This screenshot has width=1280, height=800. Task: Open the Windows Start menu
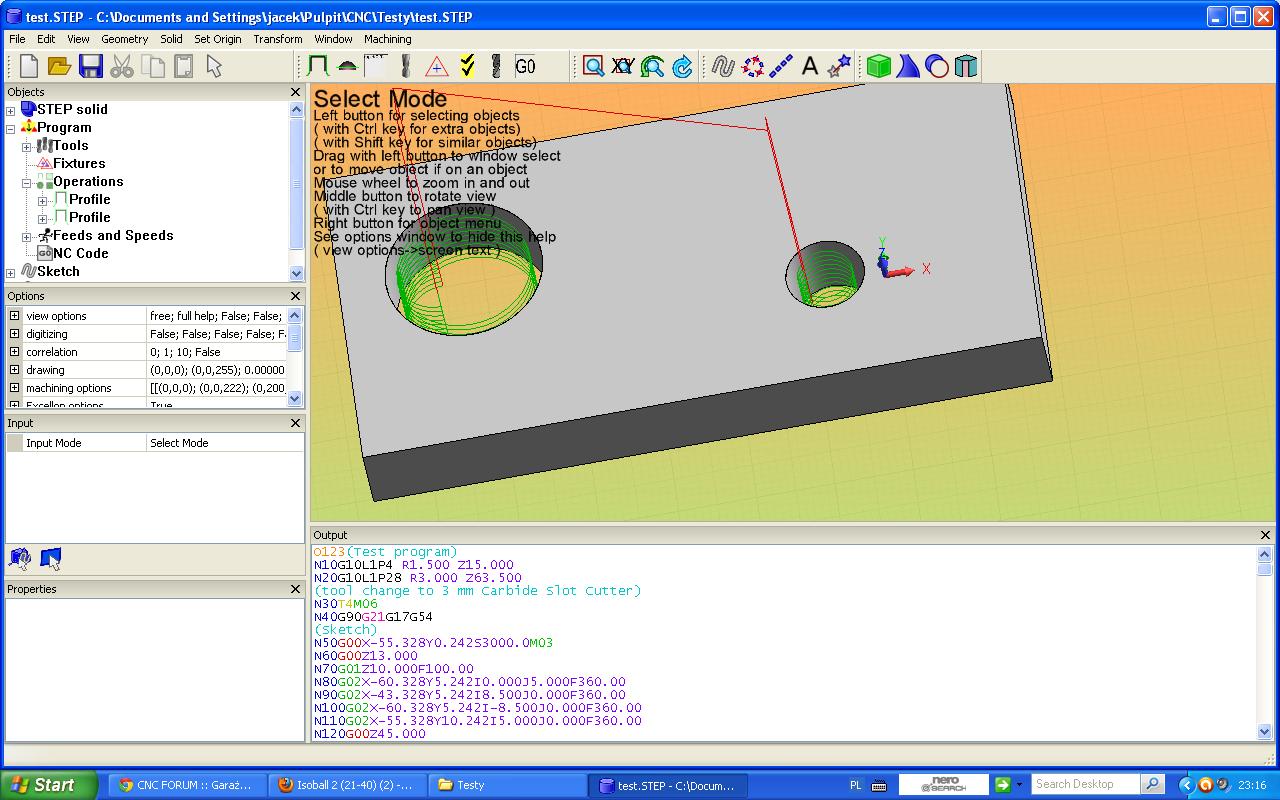pyautogui.click(x=49, y=785)
